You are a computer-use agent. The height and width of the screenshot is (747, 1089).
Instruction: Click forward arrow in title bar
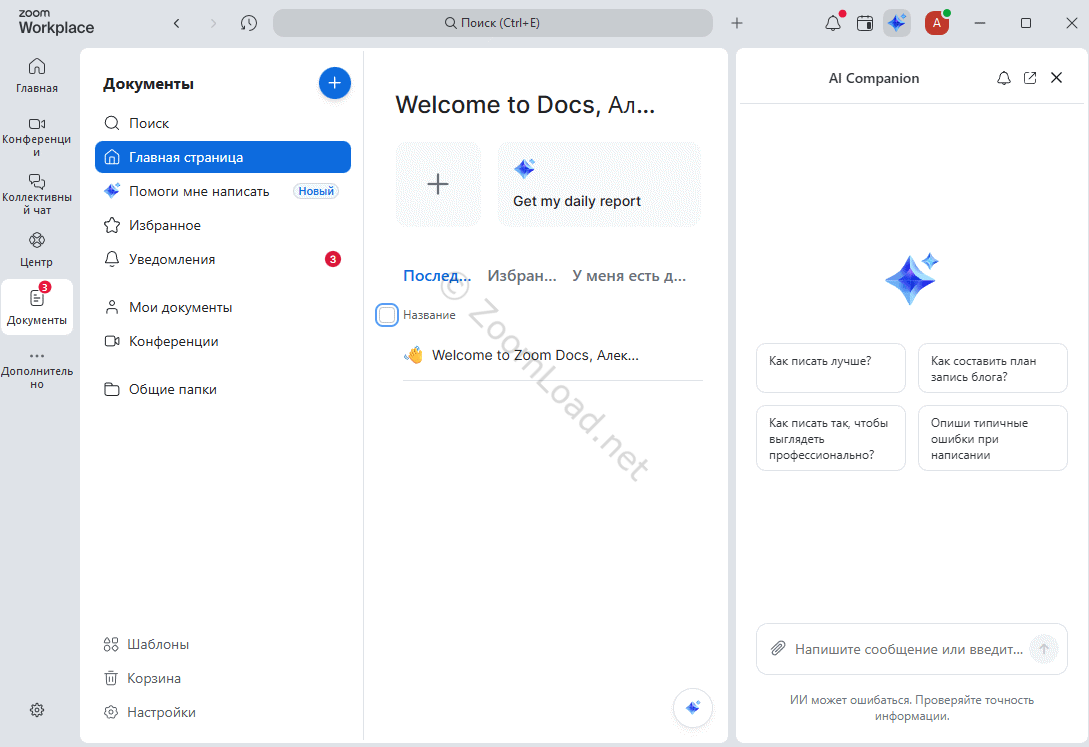(x=213, y=23)
